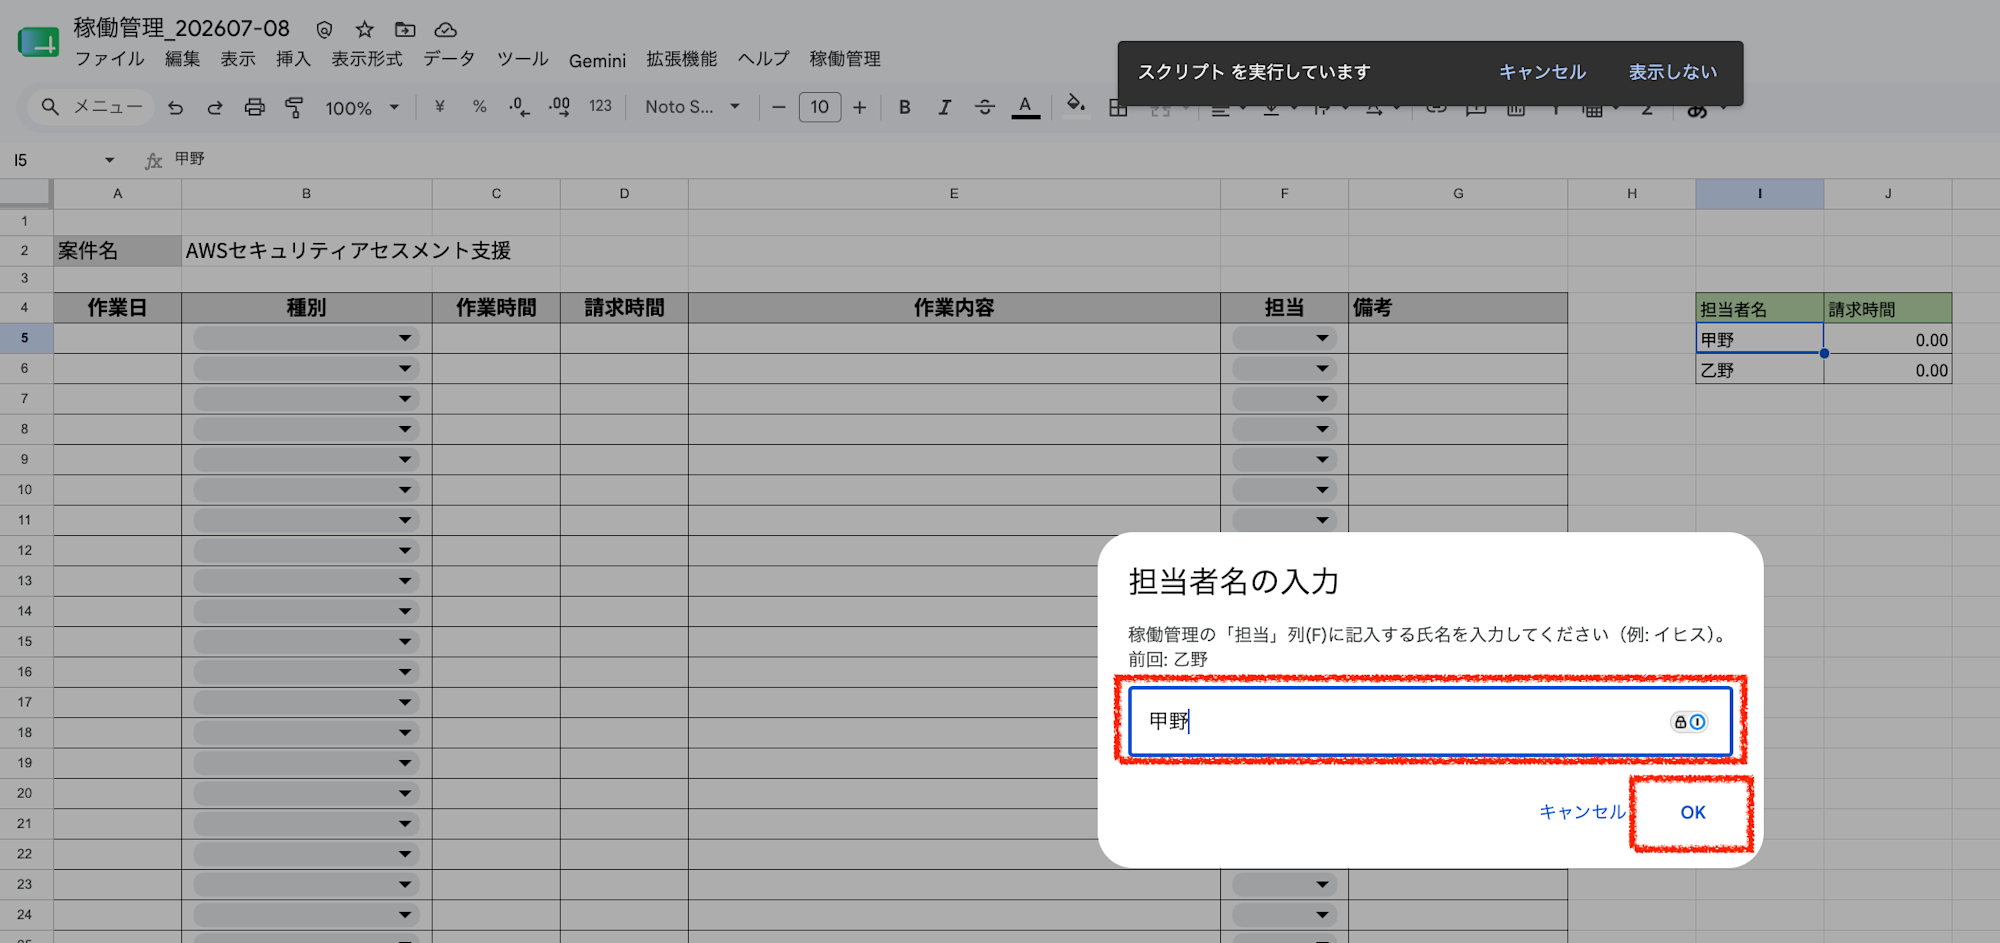Open the name box dropdown arrow

(109, 160)
